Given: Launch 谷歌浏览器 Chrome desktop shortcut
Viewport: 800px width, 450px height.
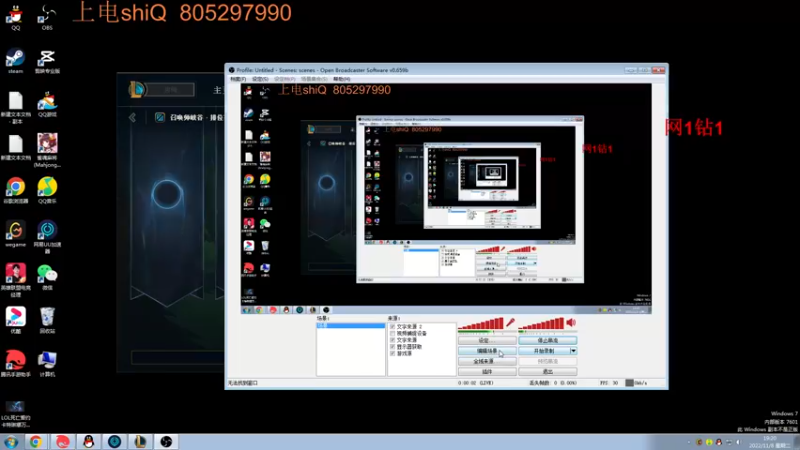Looking at the screenshot, I should [15, 191].
